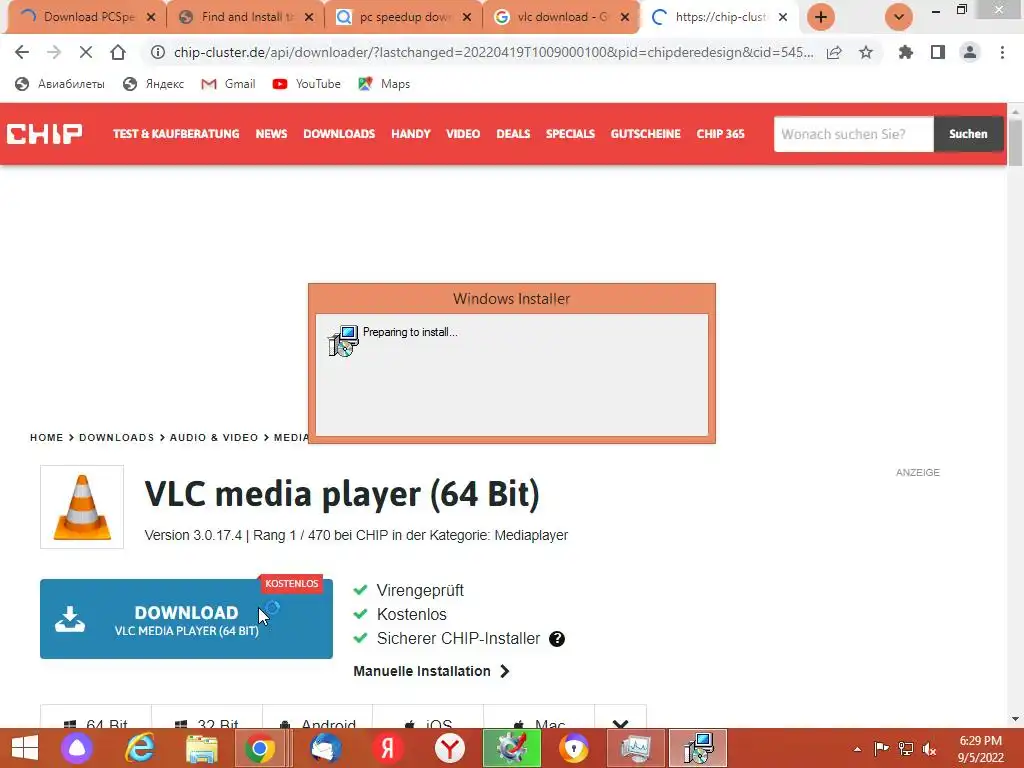1024x768 pixels.
Task: Open the Video menu item
Action: point(463,134)
